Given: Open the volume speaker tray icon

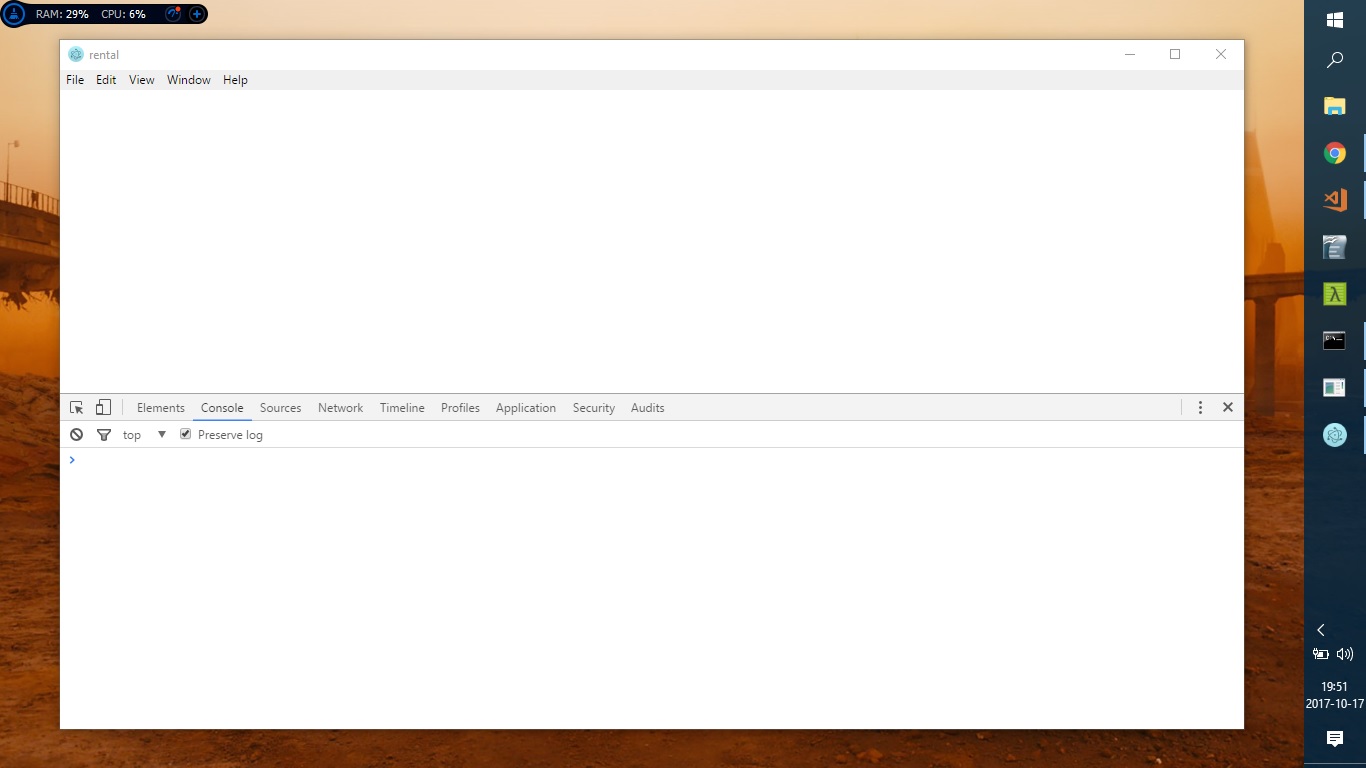Looking at the screenshot, I should [1345, 654].
